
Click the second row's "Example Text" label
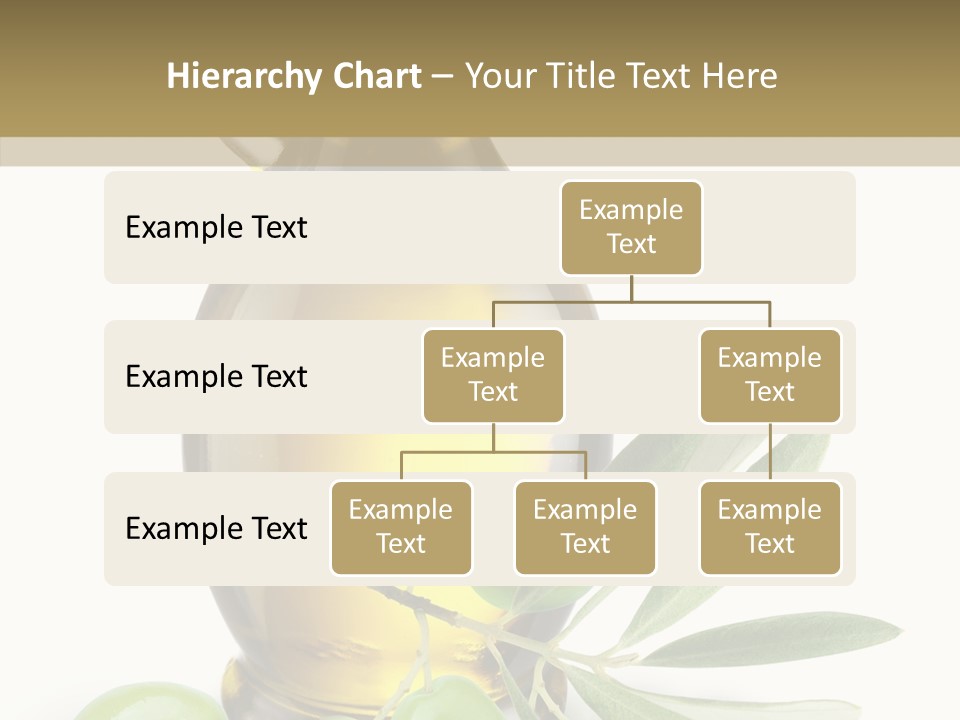216,377
